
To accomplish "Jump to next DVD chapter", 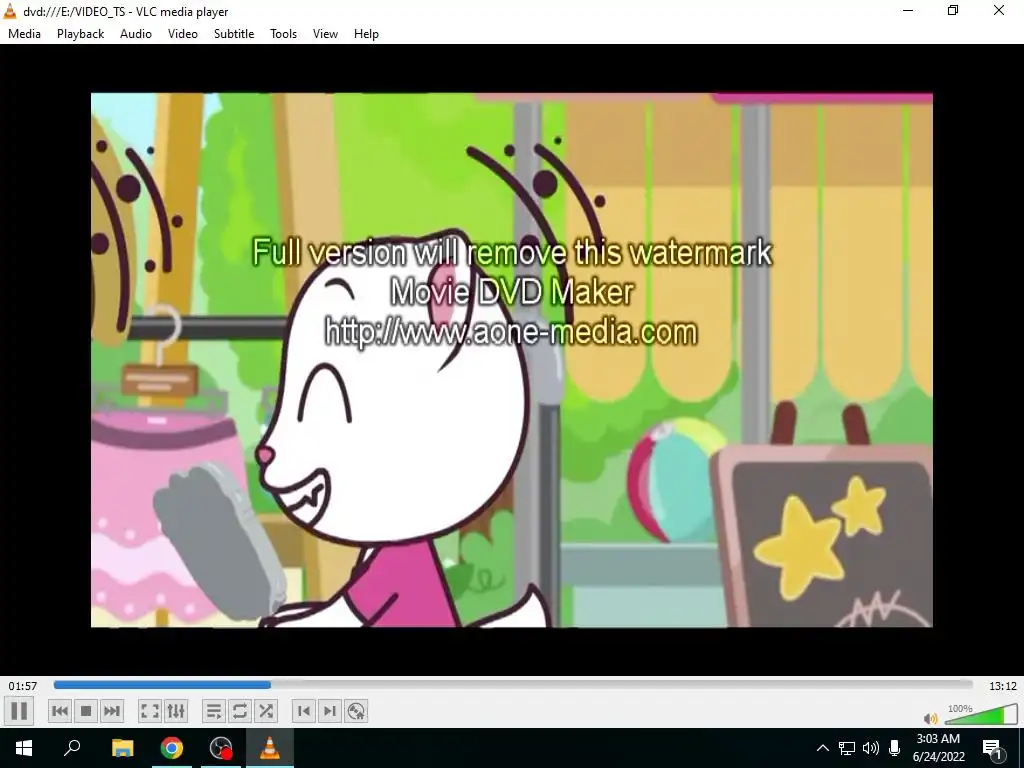I will coord(330,711).
